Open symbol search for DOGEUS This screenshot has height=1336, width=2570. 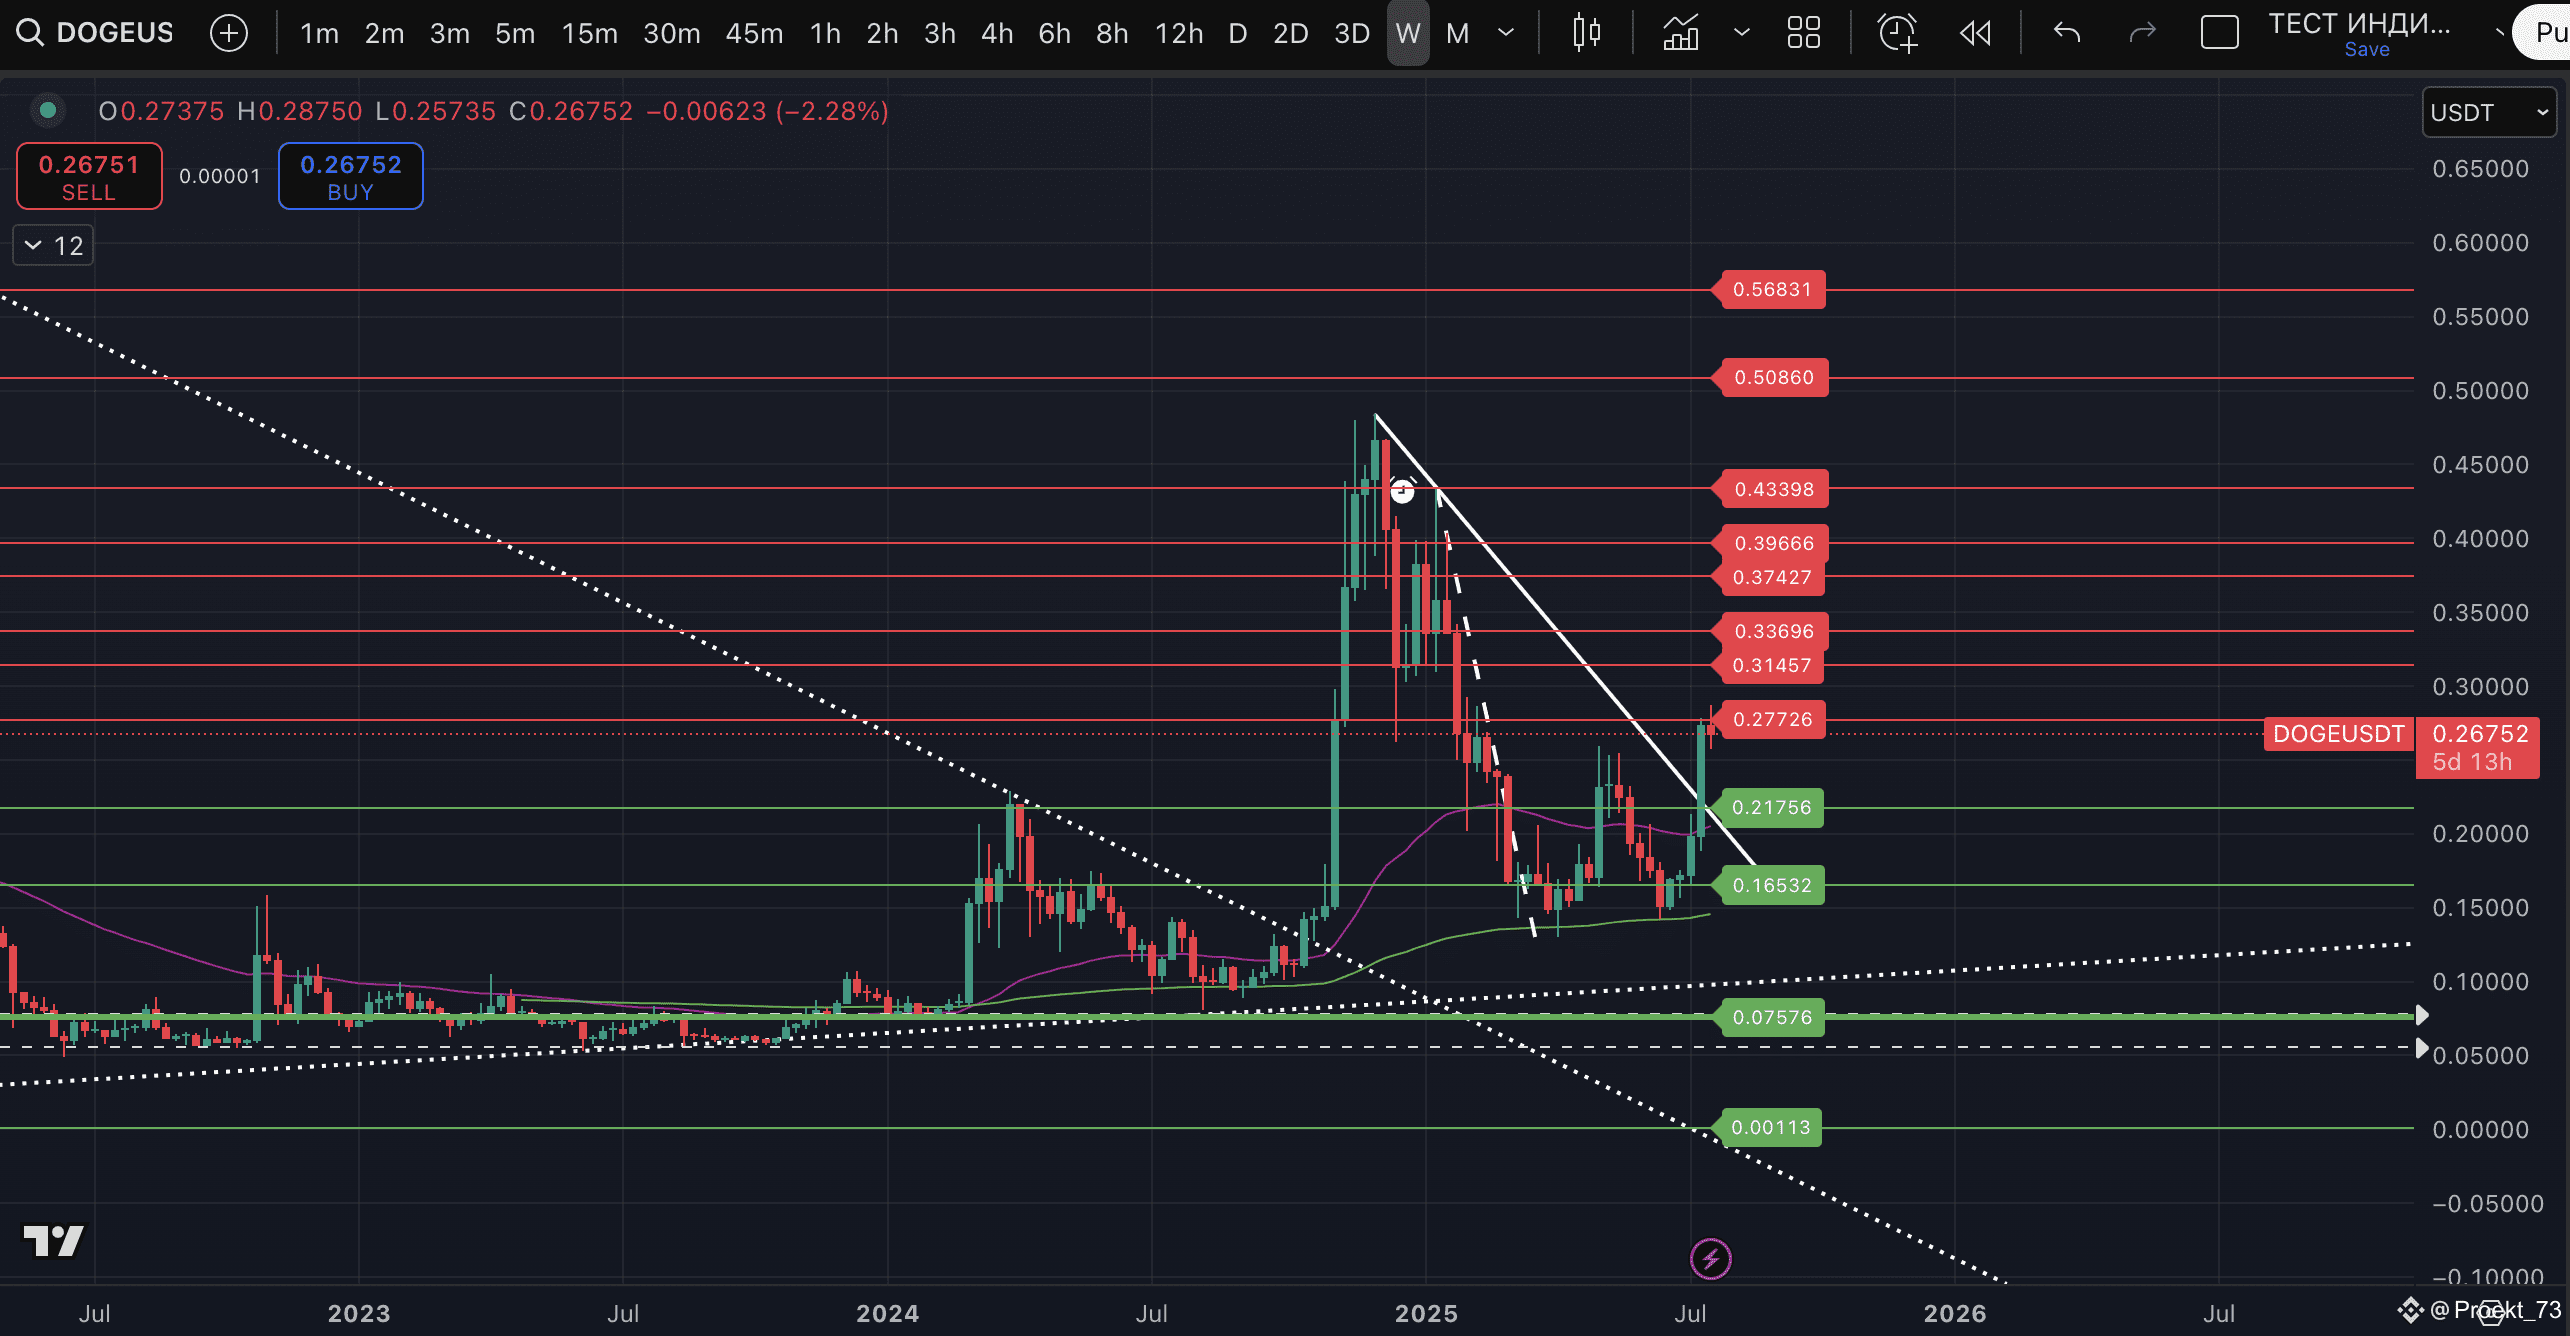pos(95,33)
